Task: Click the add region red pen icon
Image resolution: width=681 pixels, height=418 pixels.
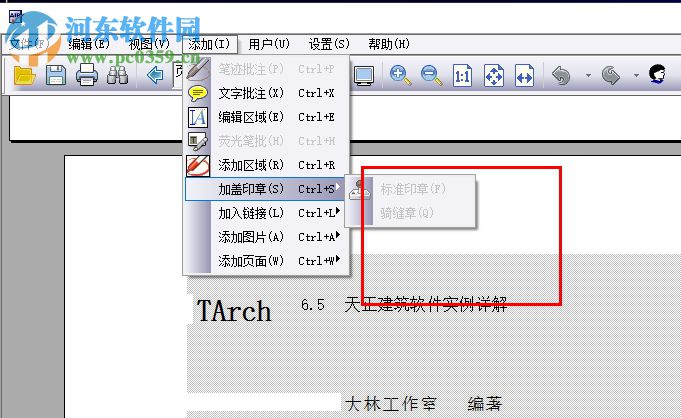Action: click(198, 166)
